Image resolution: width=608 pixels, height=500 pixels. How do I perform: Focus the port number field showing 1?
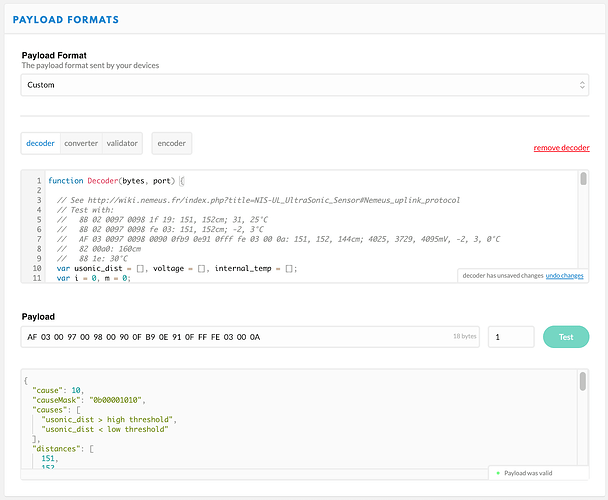(511, 337)
